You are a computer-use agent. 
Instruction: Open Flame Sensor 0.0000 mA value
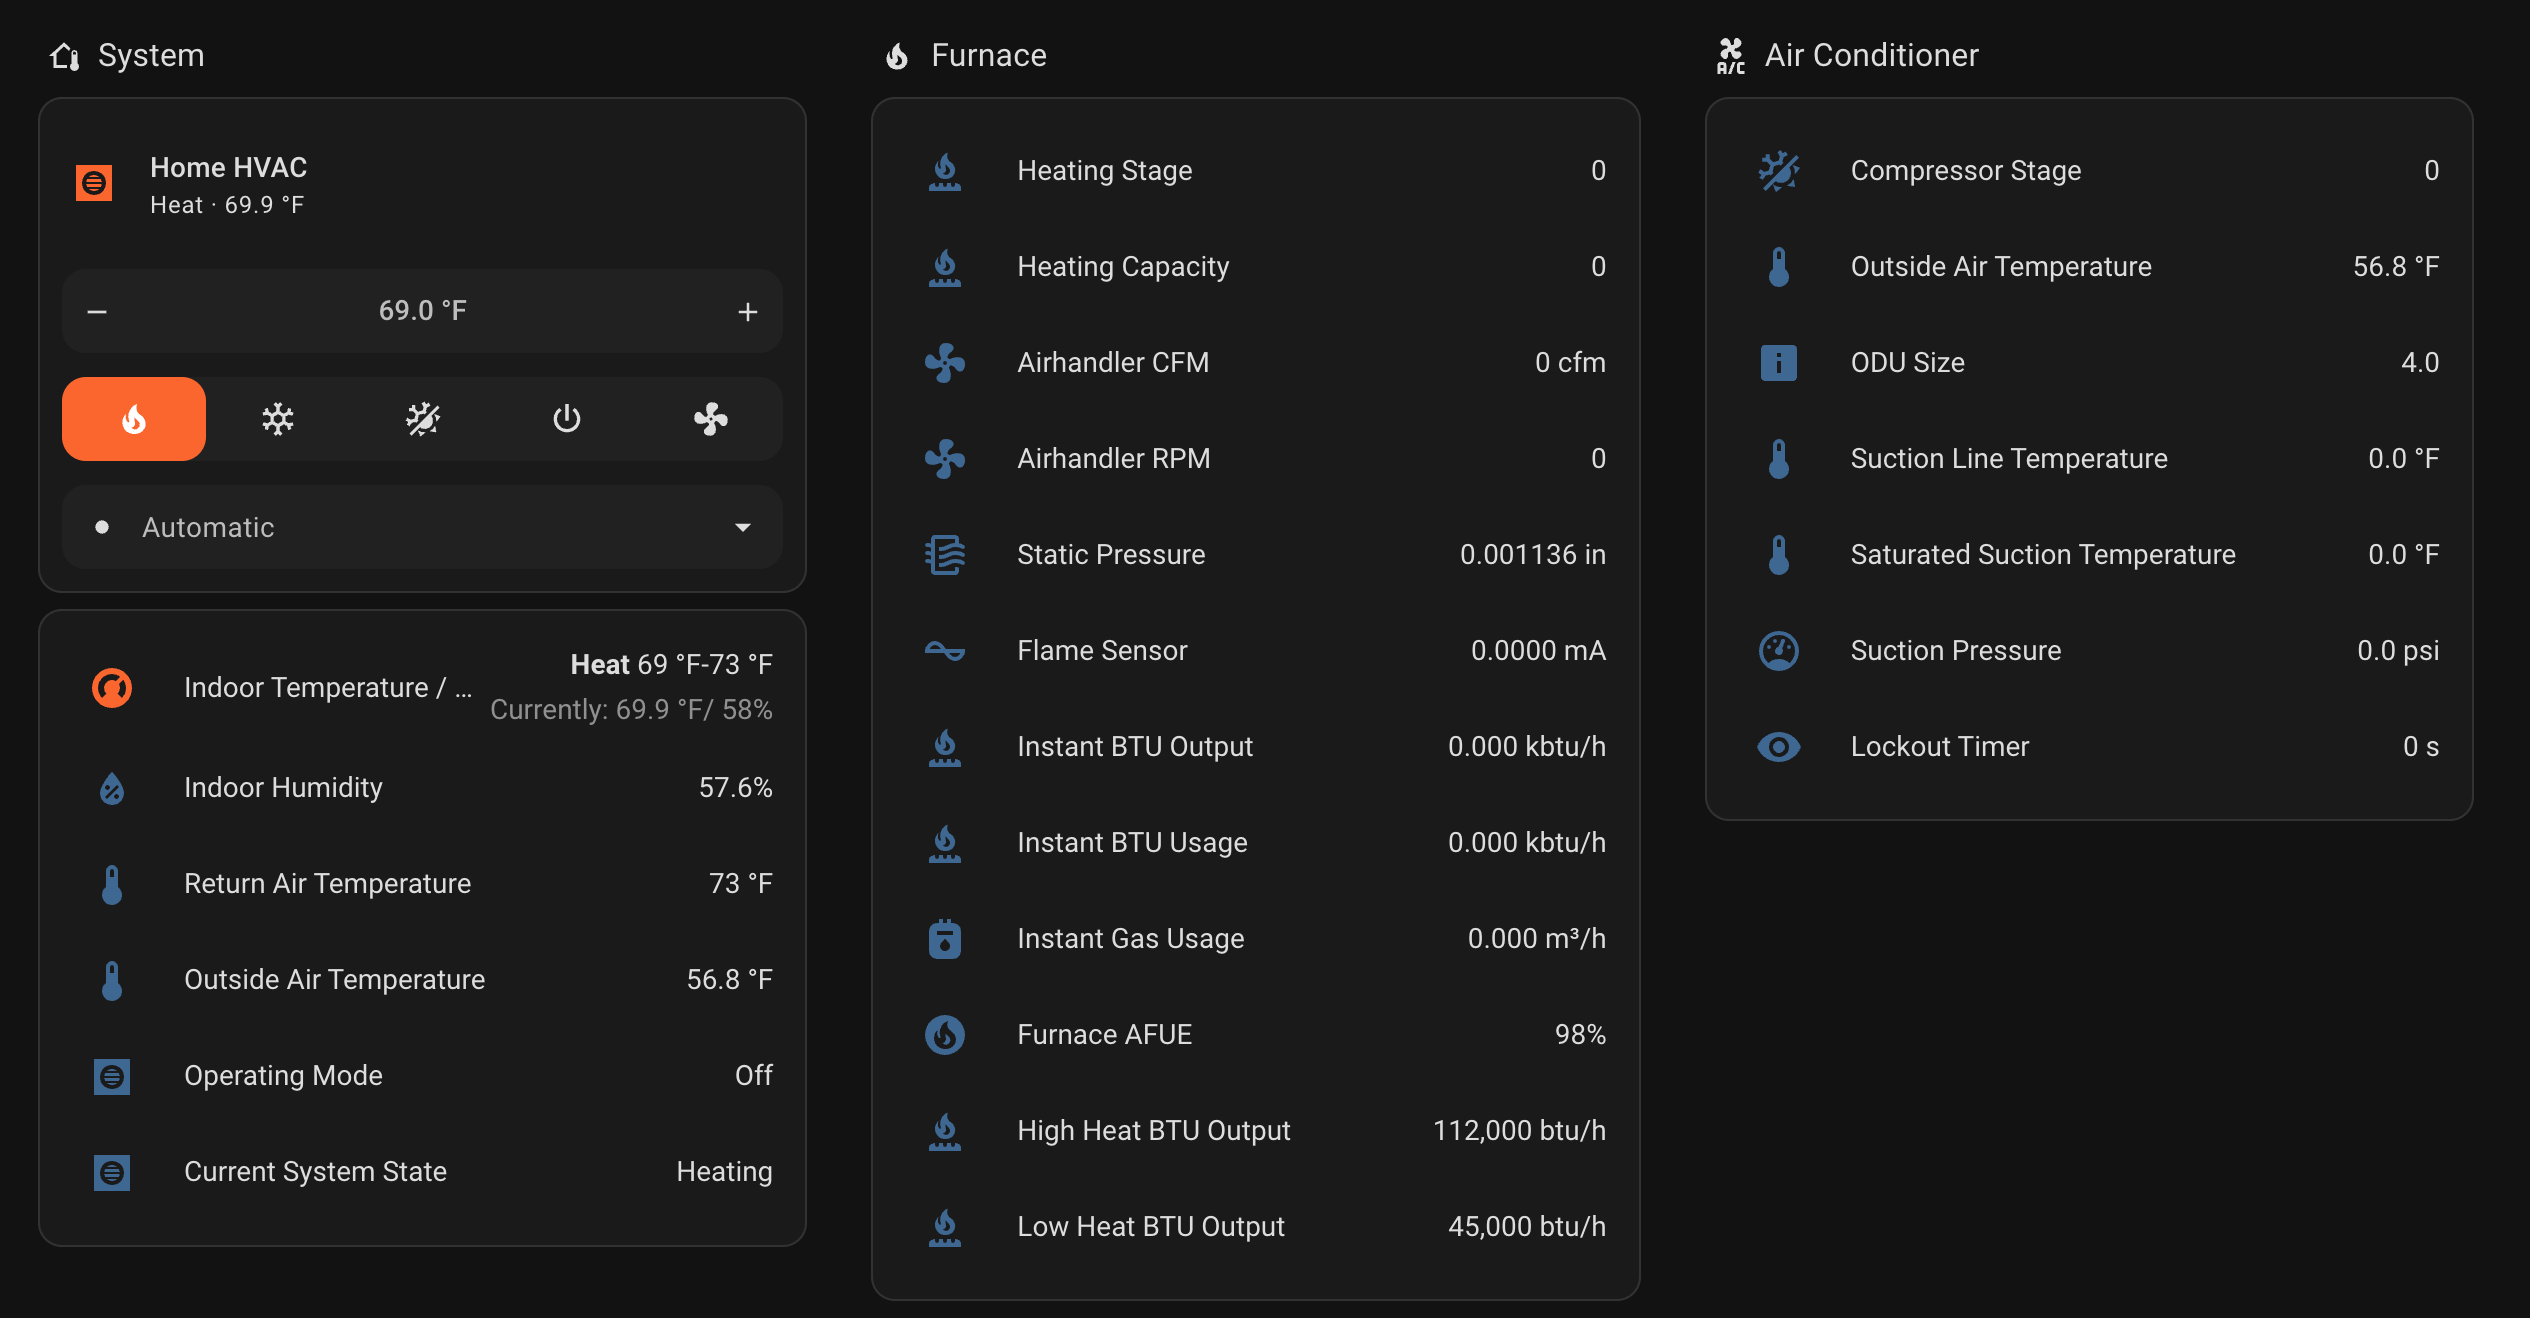(x=1539, y=651)
